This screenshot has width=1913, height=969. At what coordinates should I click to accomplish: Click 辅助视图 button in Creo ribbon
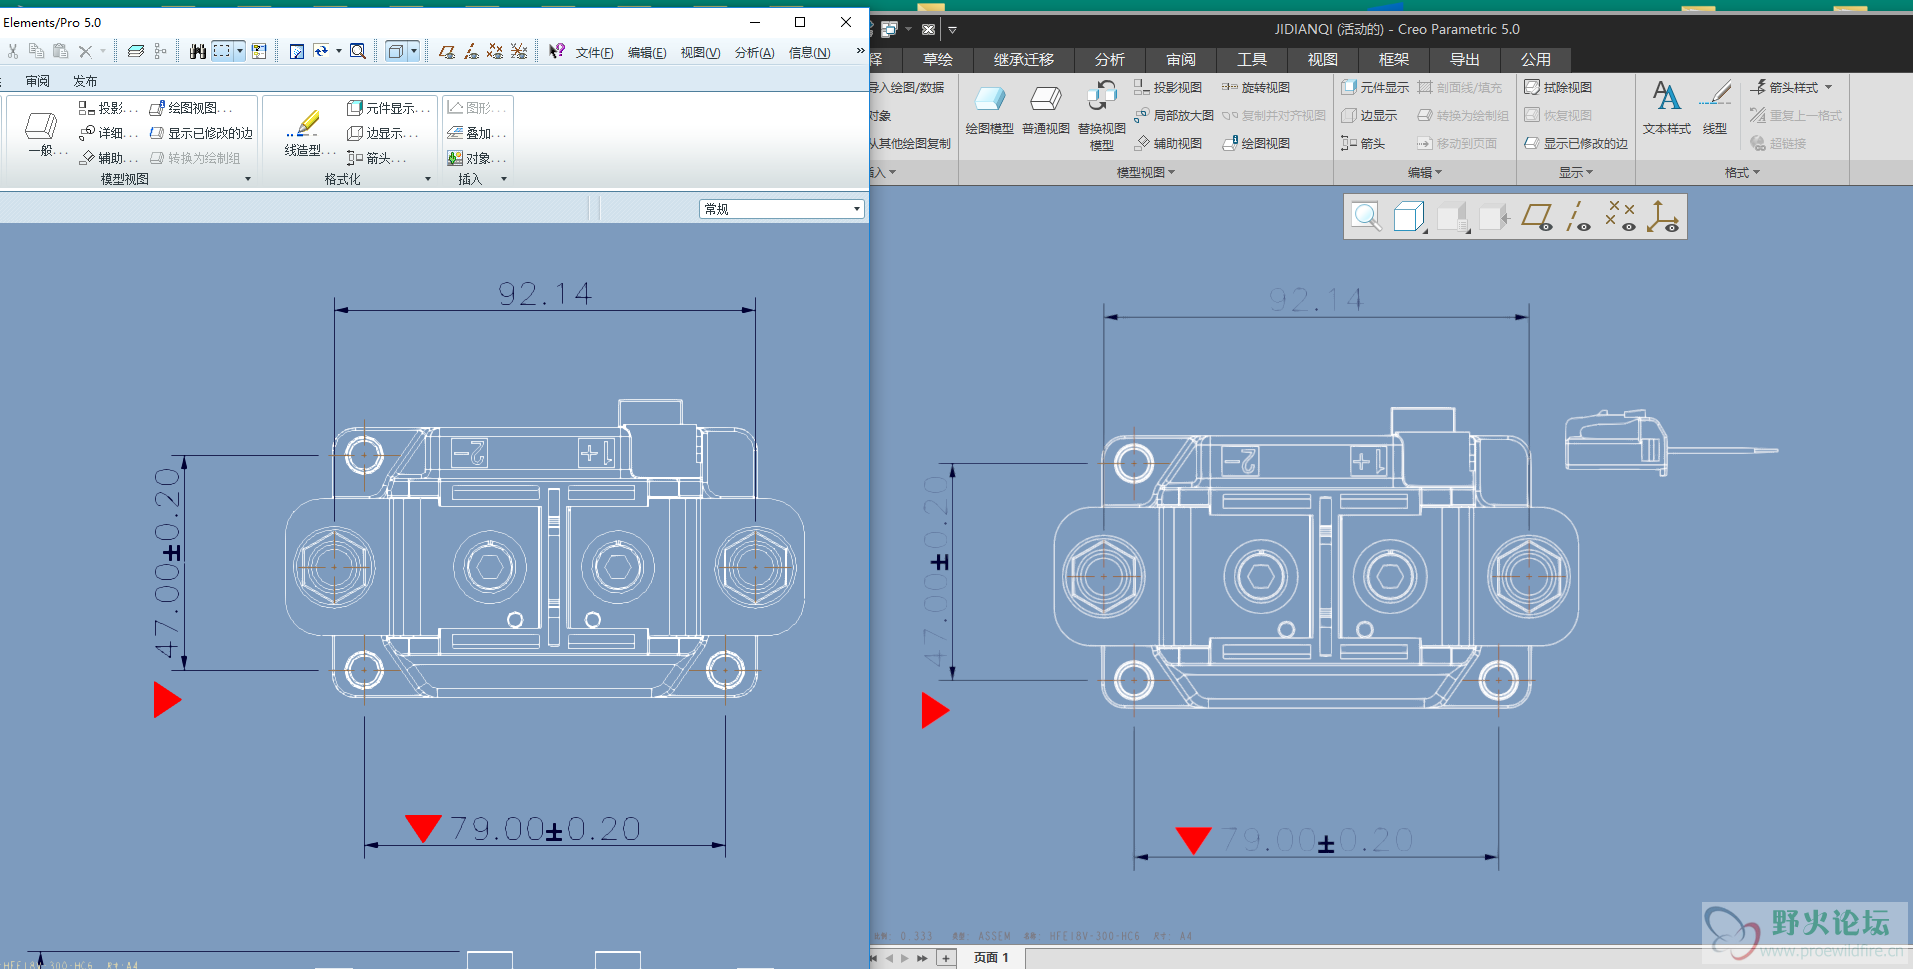[1168, 143]
